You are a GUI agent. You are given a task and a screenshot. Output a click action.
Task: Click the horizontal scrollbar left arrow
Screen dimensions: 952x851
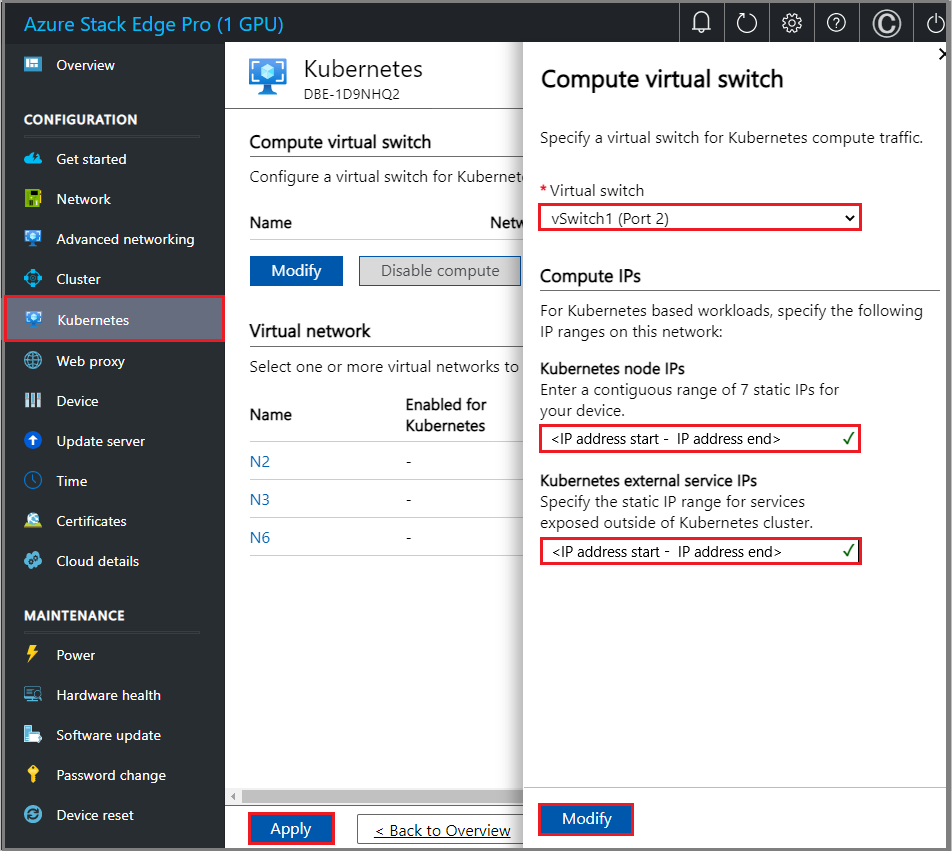tap(234, 796)
